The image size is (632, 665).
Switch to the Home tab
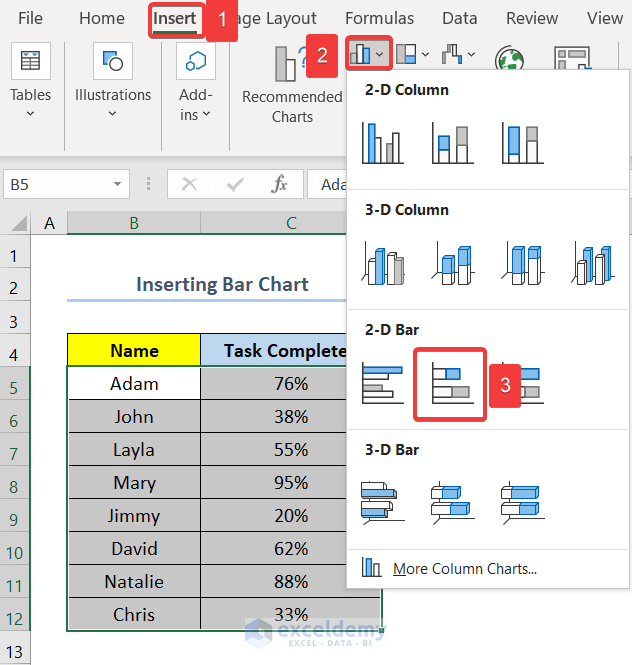102,18
